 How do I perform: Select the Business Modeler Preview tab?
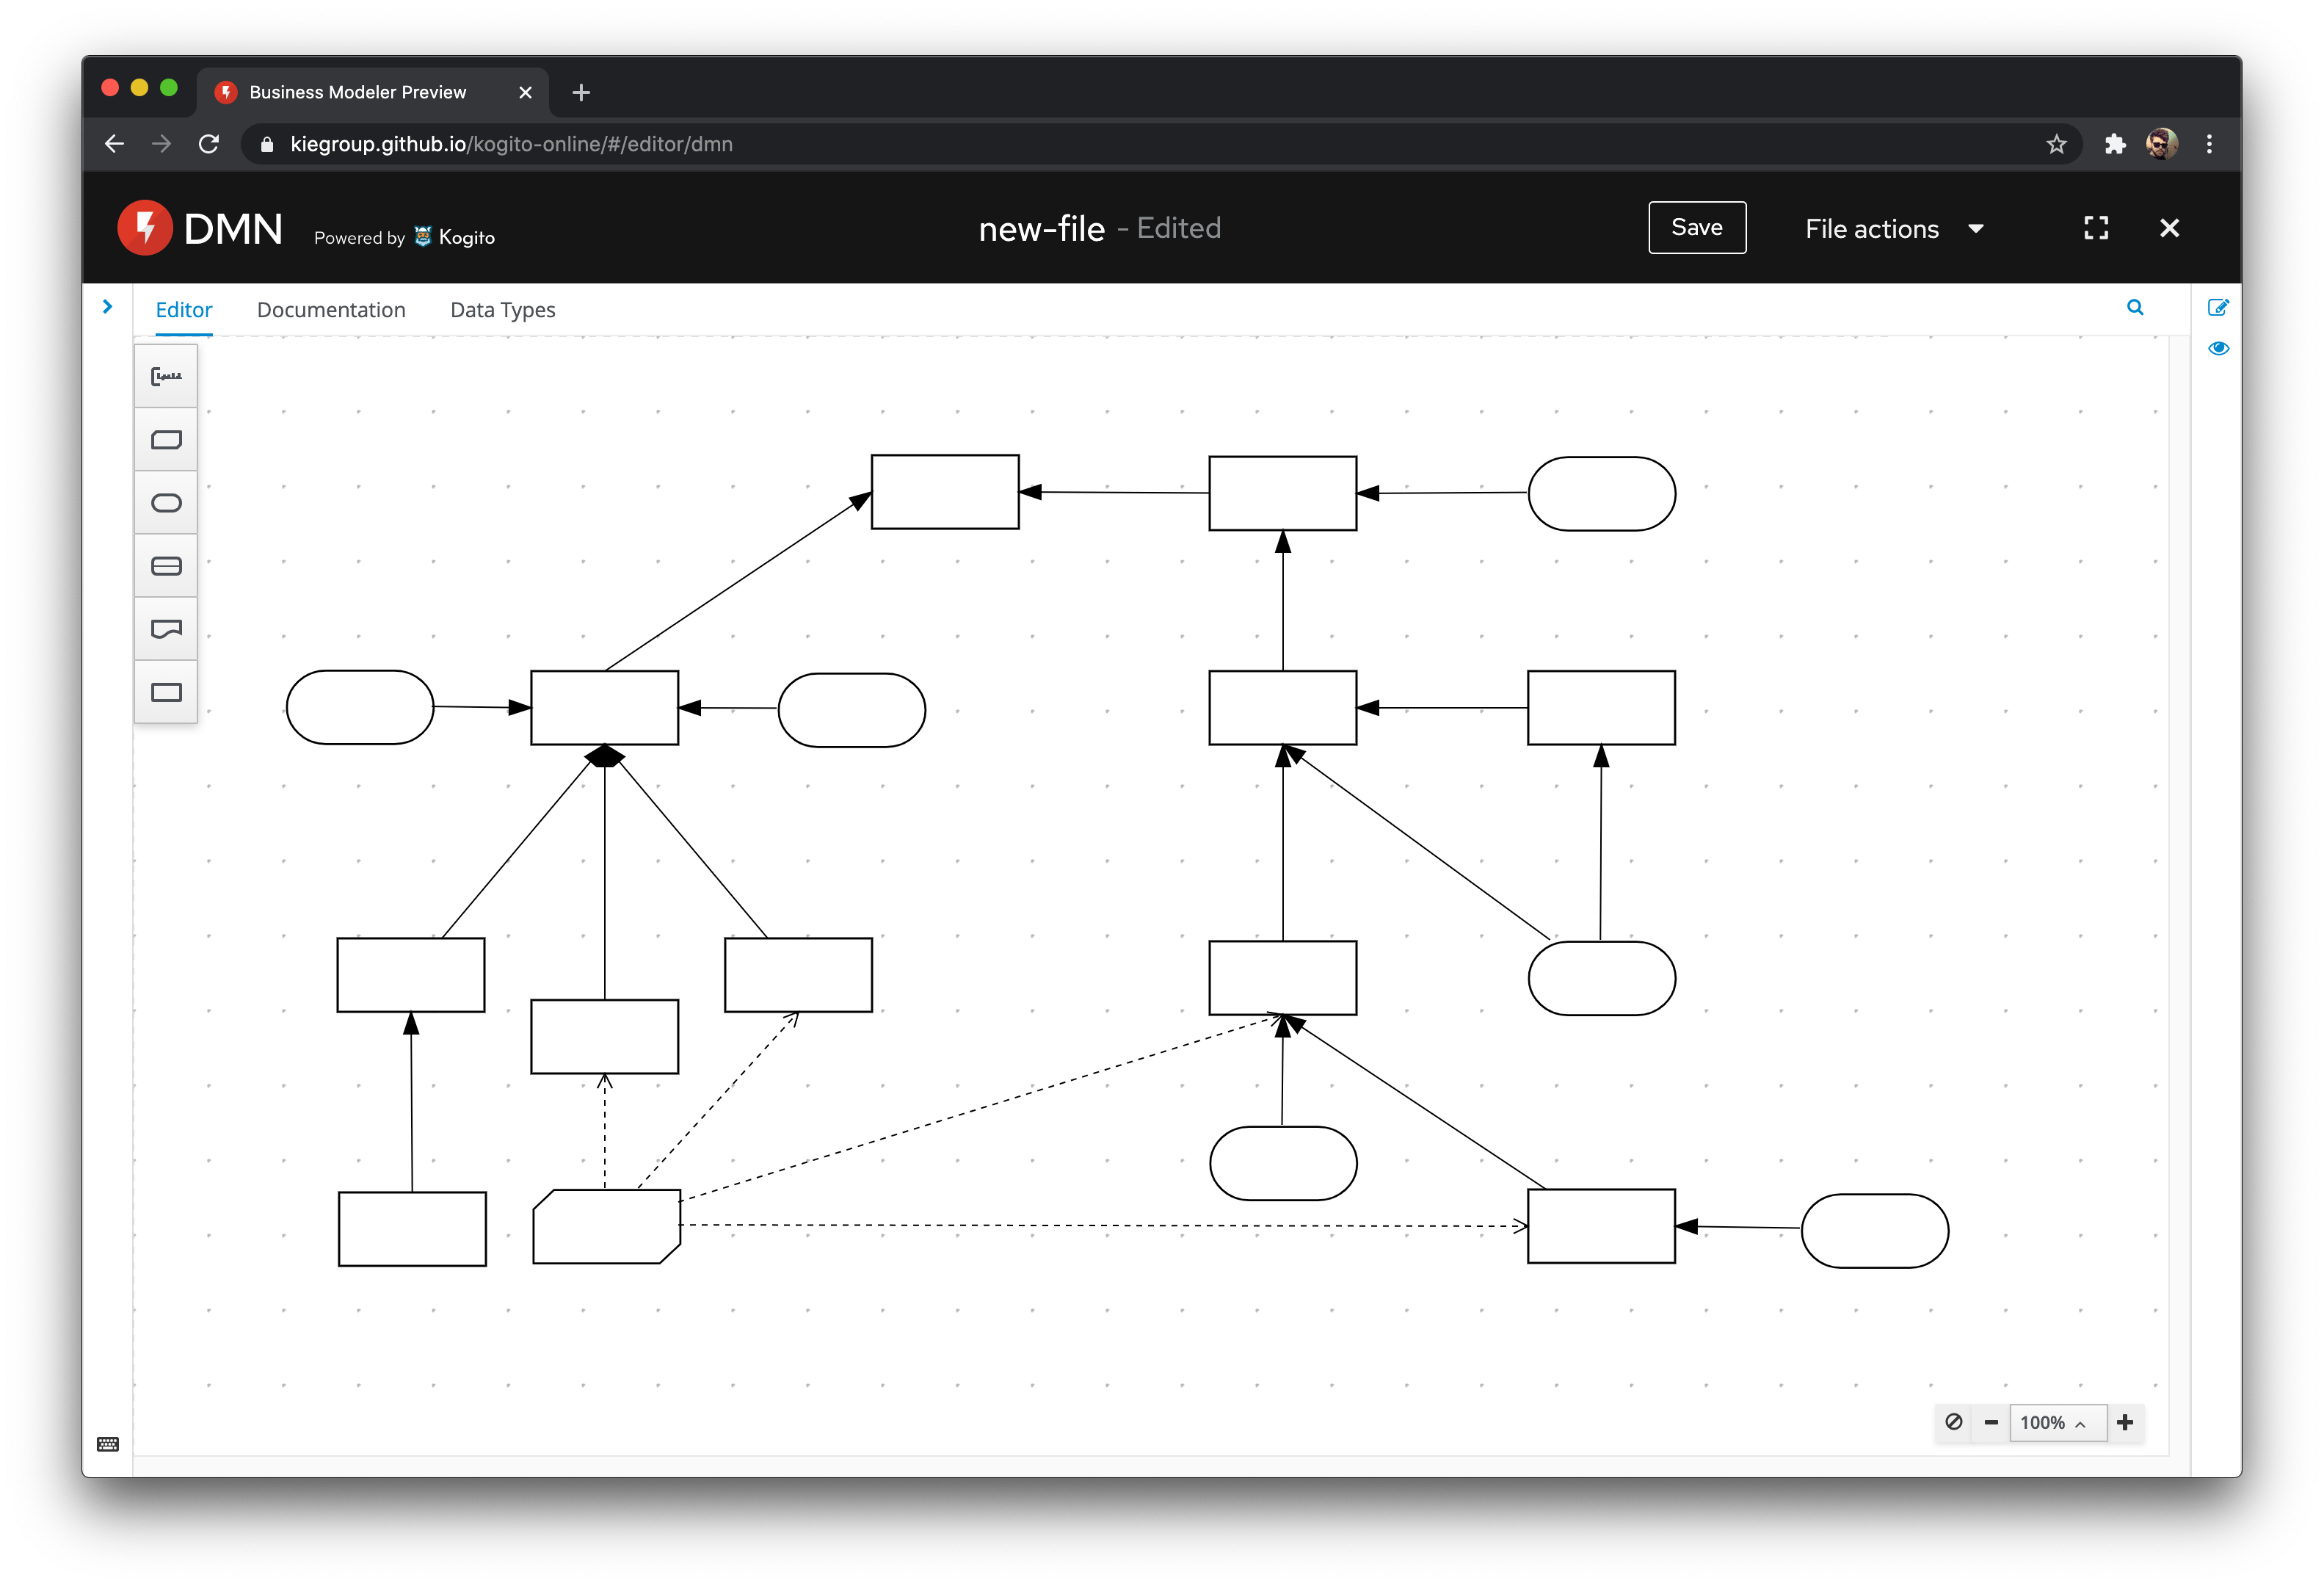pos(372,92)
